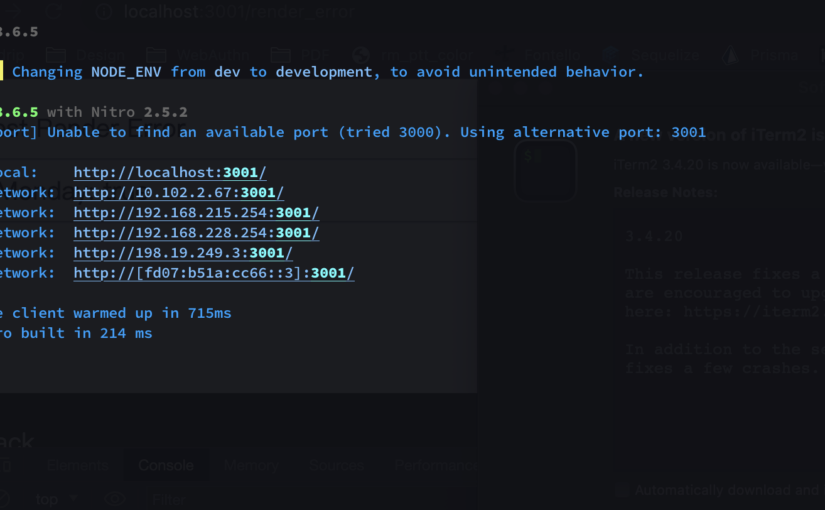Image resolution: width=825 pixels, height=510 pixels.
Task: Click the localhost address bar
Action: pos(240,12)
